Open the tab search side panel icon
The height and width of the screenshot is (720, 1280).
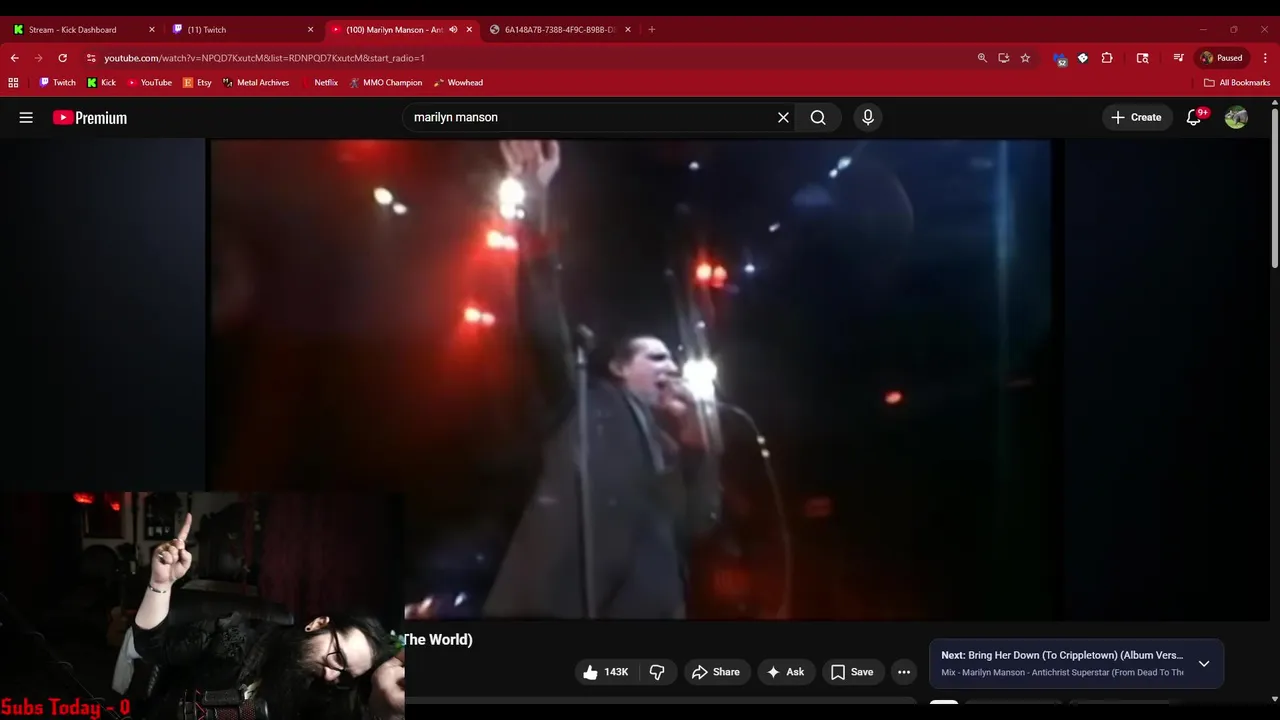click(1142, 58)
